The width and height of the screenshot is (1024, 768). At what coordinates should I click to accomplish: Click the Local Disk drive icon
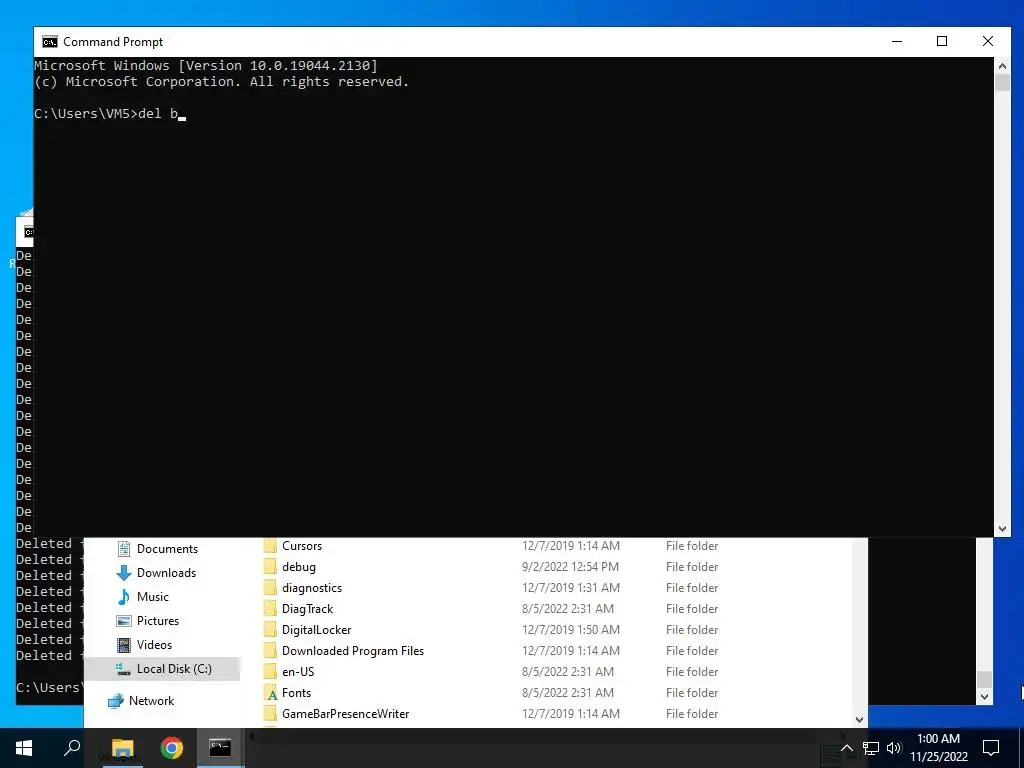pos(123,669)
